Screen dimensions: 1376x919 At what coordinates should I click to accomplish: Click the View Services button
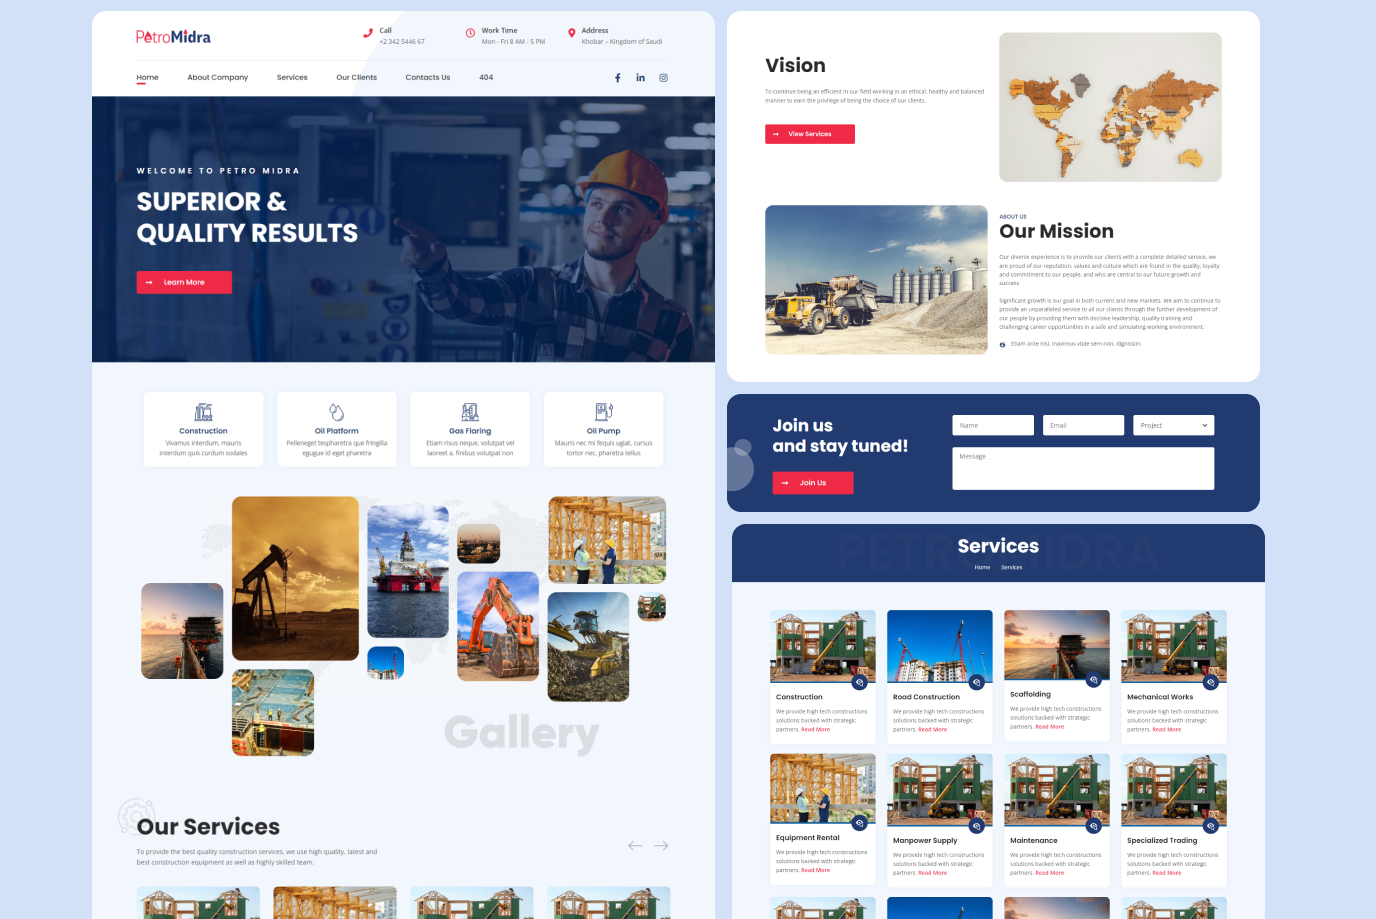pos(809,134)
